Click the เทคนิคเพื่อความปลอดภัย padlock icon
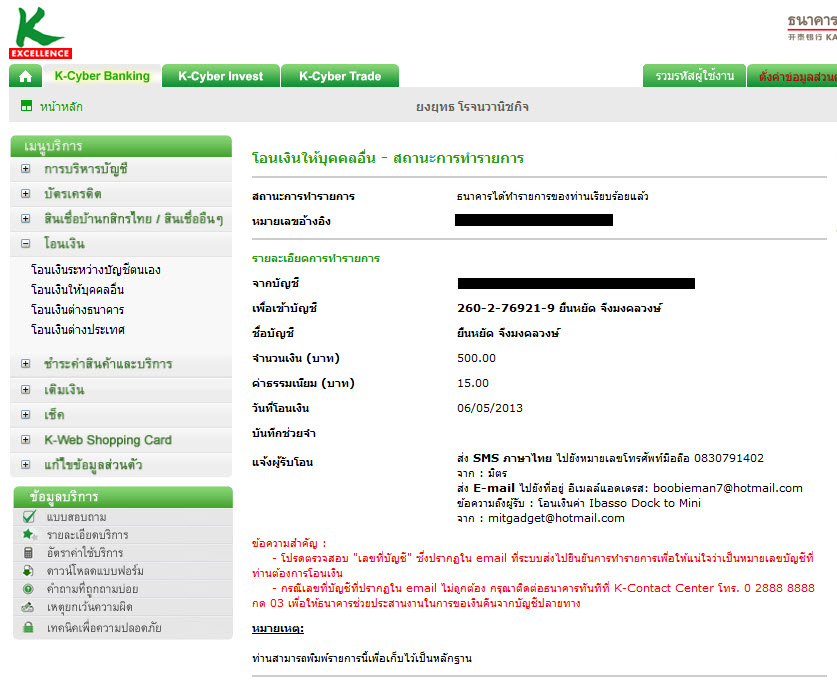Screen dimensions: 837x682 28,627
